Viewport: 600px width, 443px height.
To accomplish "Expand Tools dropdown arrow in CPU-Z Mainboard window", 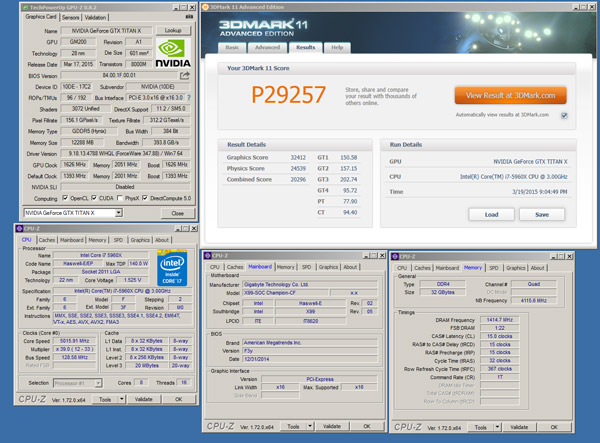I will point(310,426).
